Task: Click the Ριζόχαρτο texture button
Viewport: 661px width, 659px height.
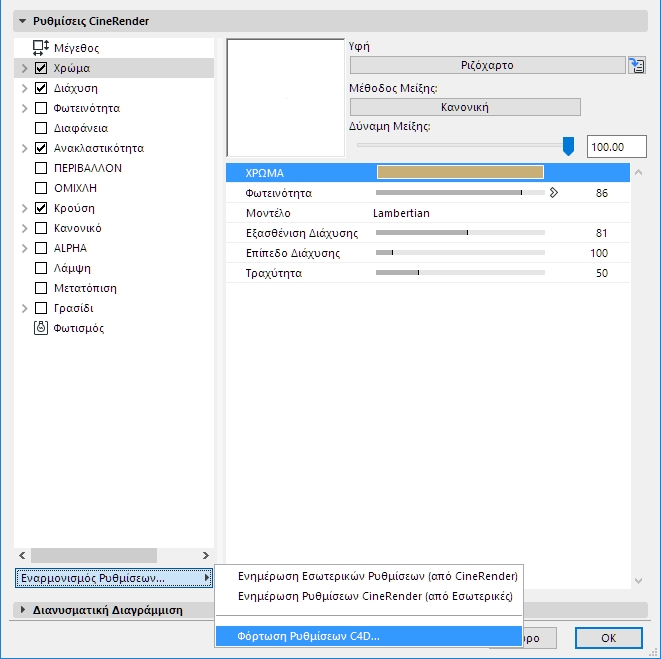Action: coord(487,65)
